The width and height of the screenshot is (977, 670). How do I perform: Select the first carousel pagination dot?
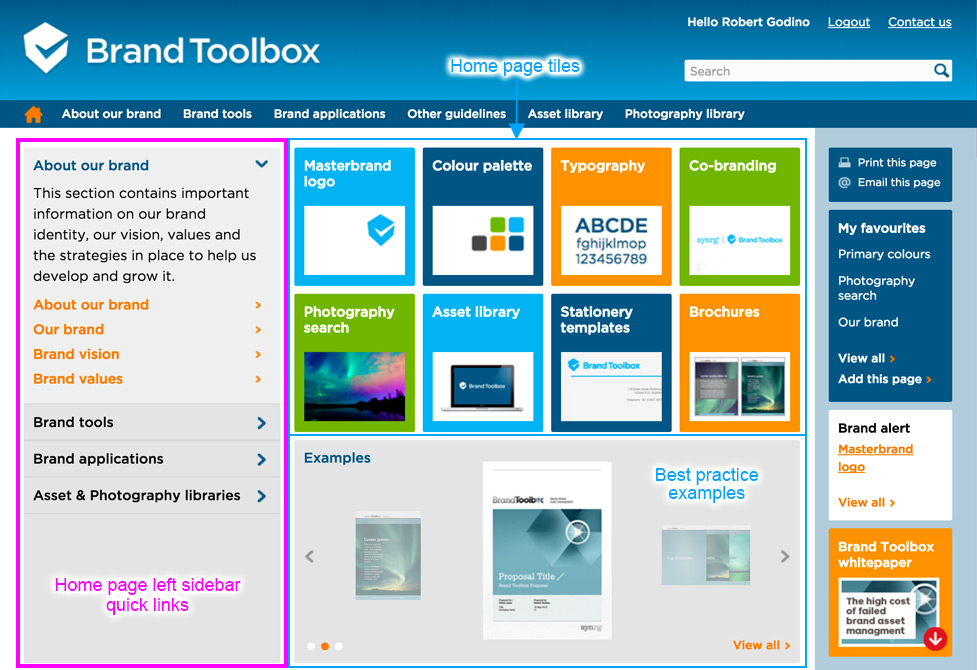[311, 646]
